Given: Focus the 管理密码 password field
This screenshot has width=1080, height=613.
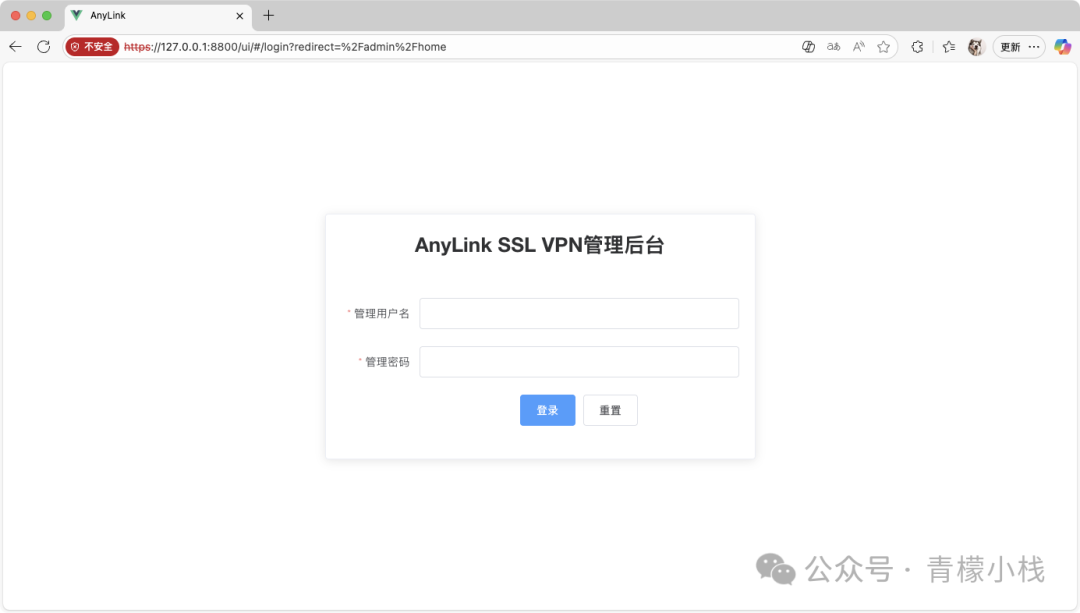Looking at the screenshot, I should pyautogui.click(x=579, y=362).
